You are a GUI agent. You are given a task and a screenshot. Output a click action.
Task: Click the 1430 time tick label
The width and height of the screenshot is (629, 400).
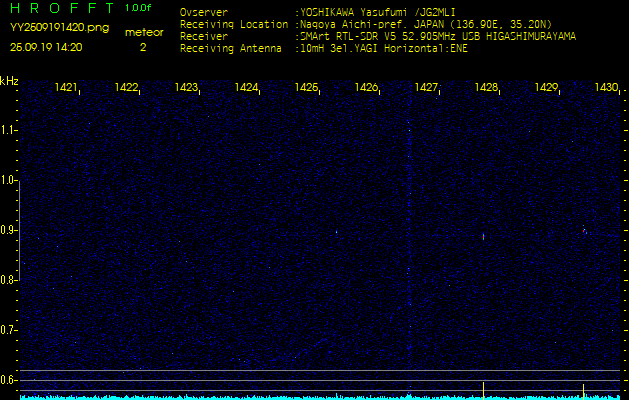coord(606,87)
